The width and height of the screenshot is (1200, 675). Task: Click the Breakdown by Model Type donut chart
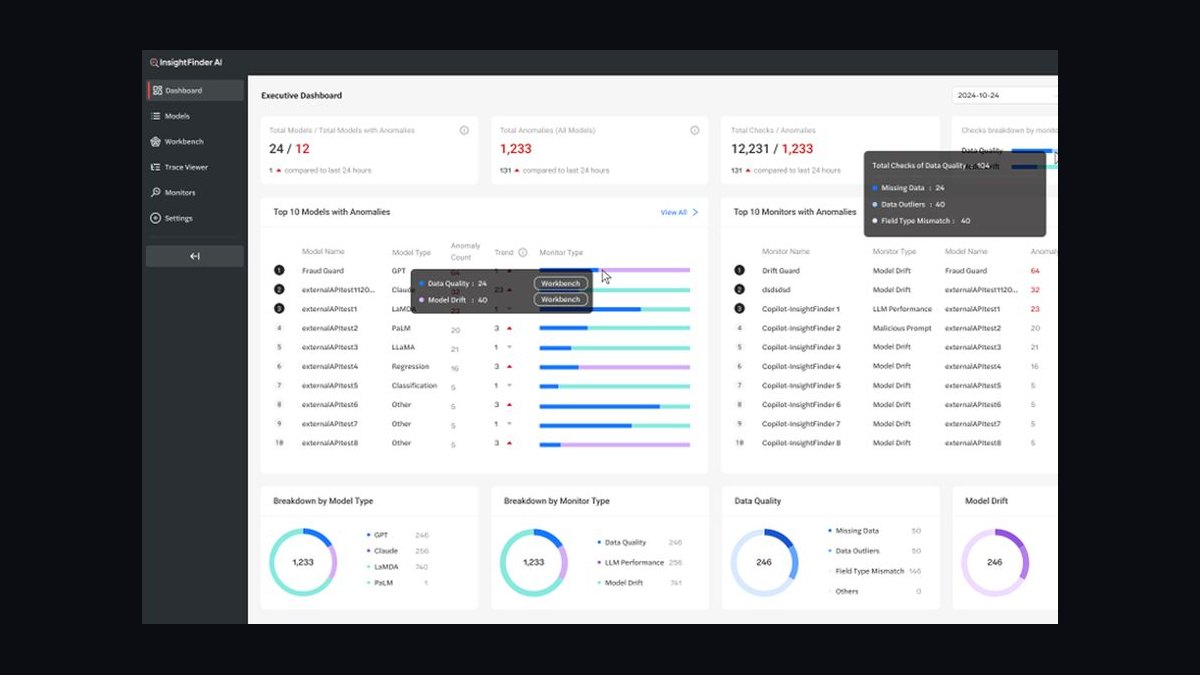[x=303, y=562]
